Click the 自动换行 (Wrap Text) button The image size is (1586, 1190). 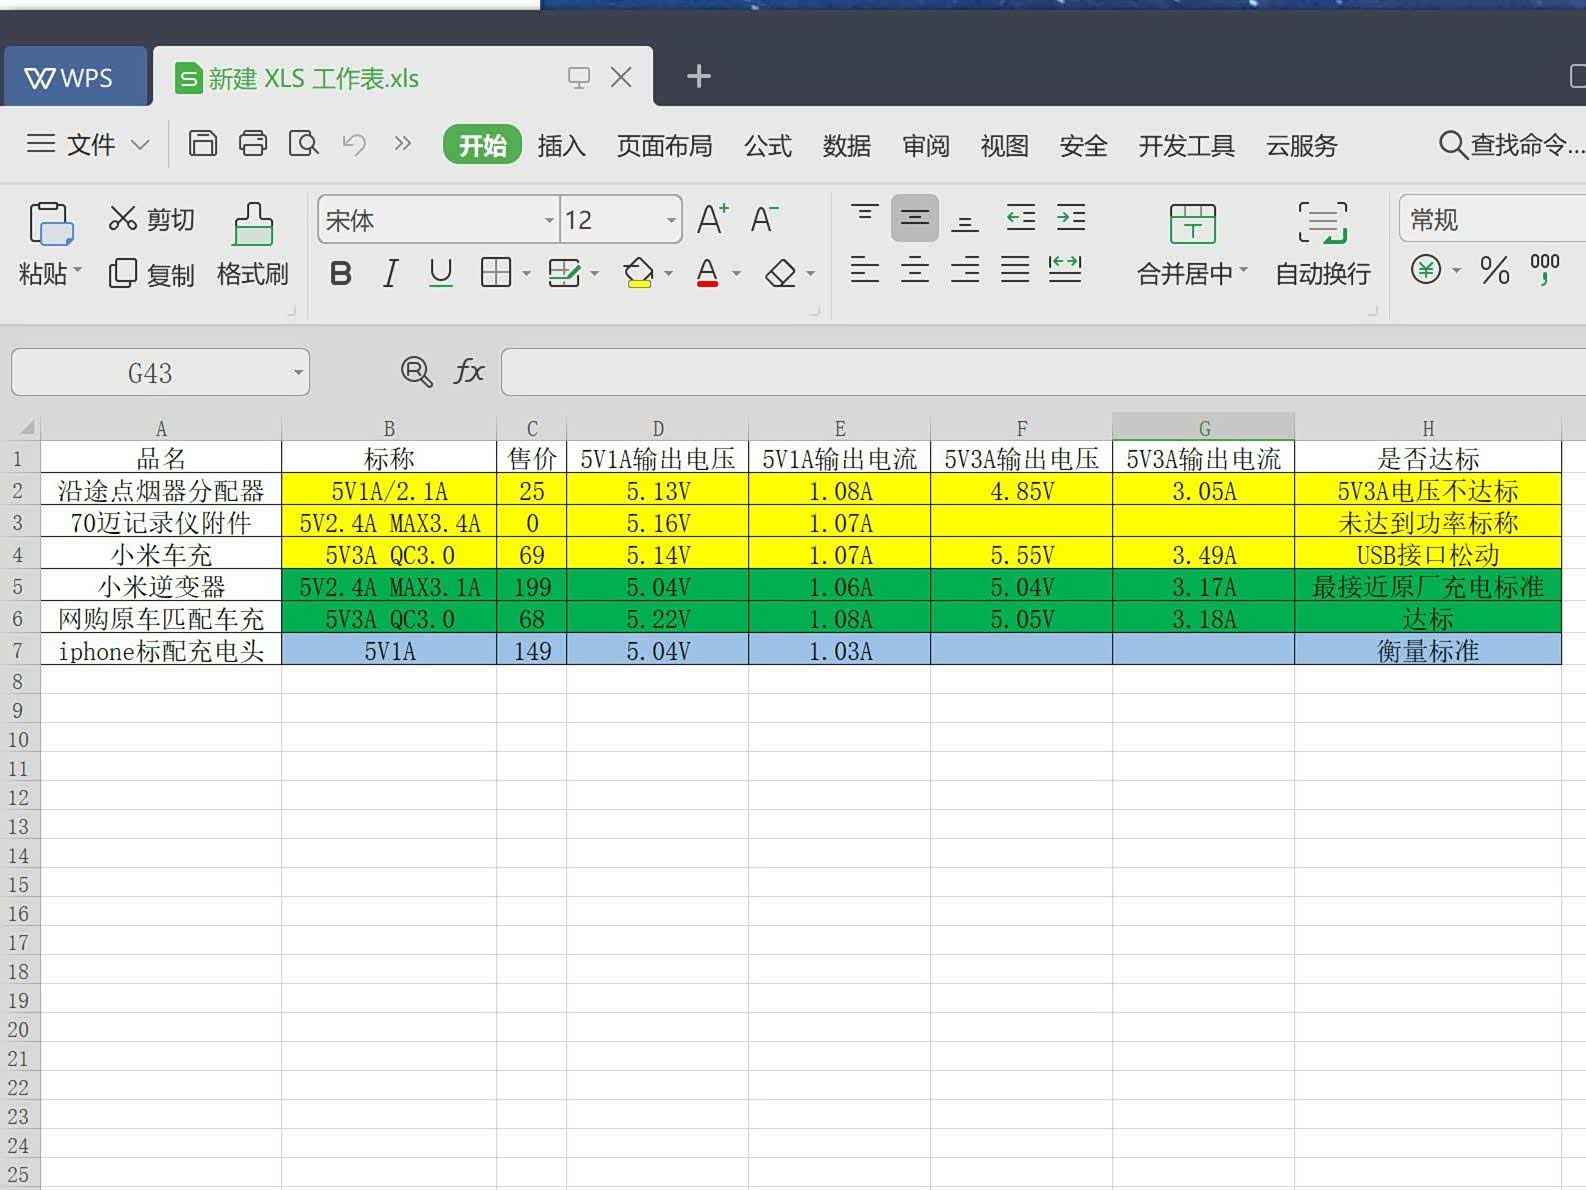click(1322, 243)
